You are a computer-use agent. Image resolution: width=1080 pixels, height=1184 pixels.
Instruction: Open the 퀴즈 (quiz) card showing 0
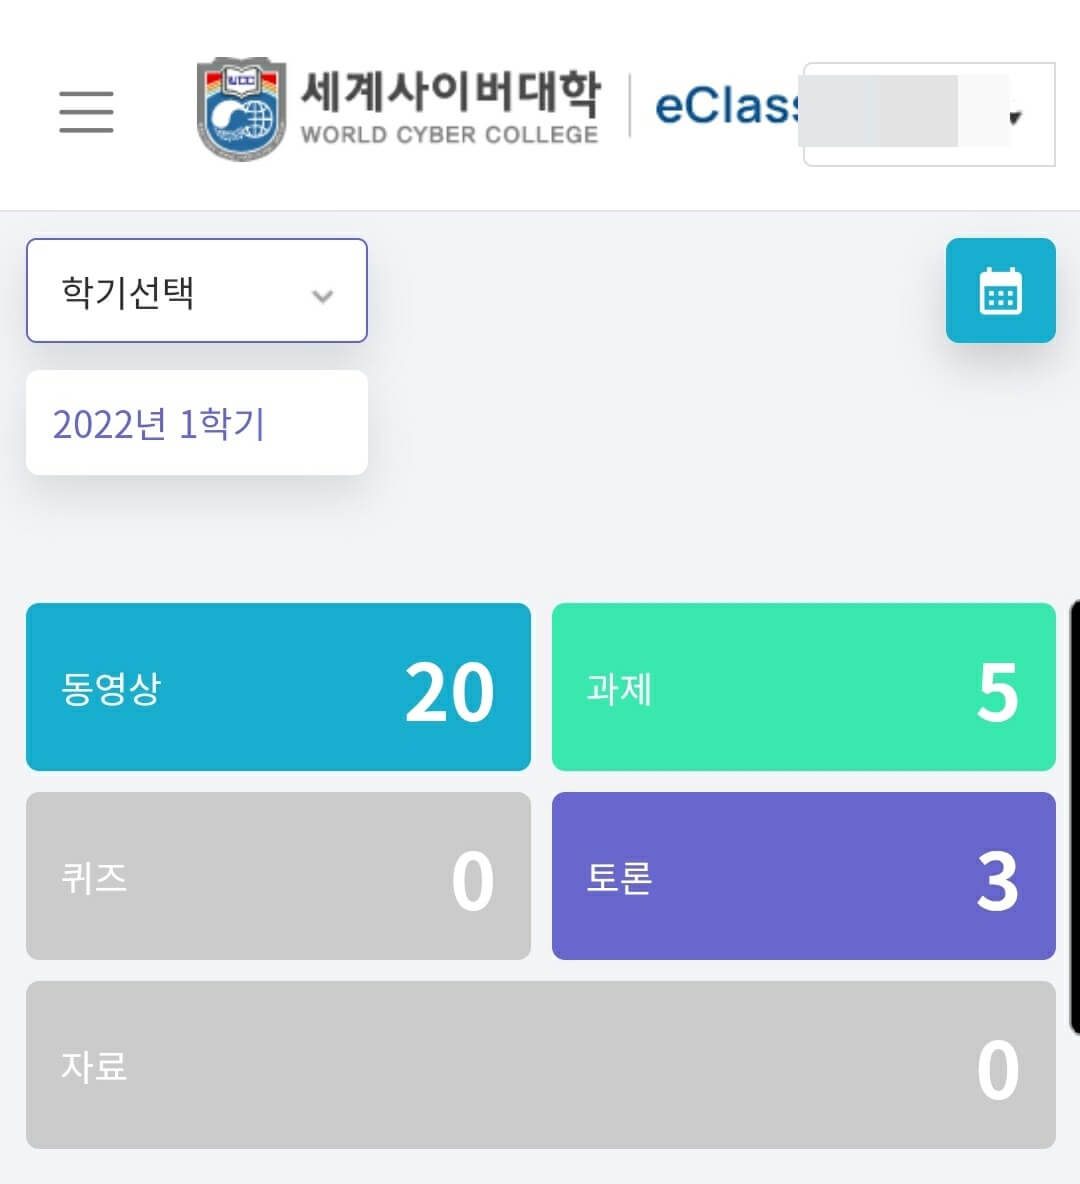[x=278, y=877]
